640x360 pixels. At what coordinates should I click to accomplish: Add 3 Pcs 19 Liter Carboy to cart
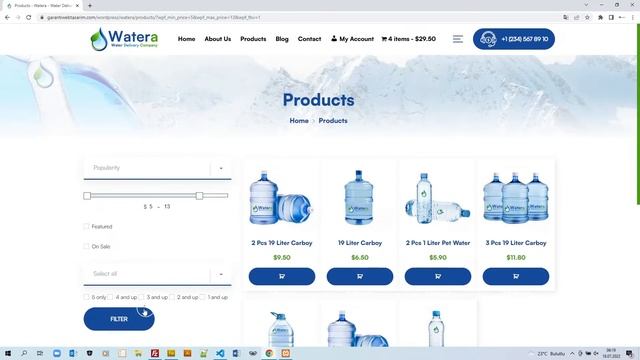click(516, 276)
